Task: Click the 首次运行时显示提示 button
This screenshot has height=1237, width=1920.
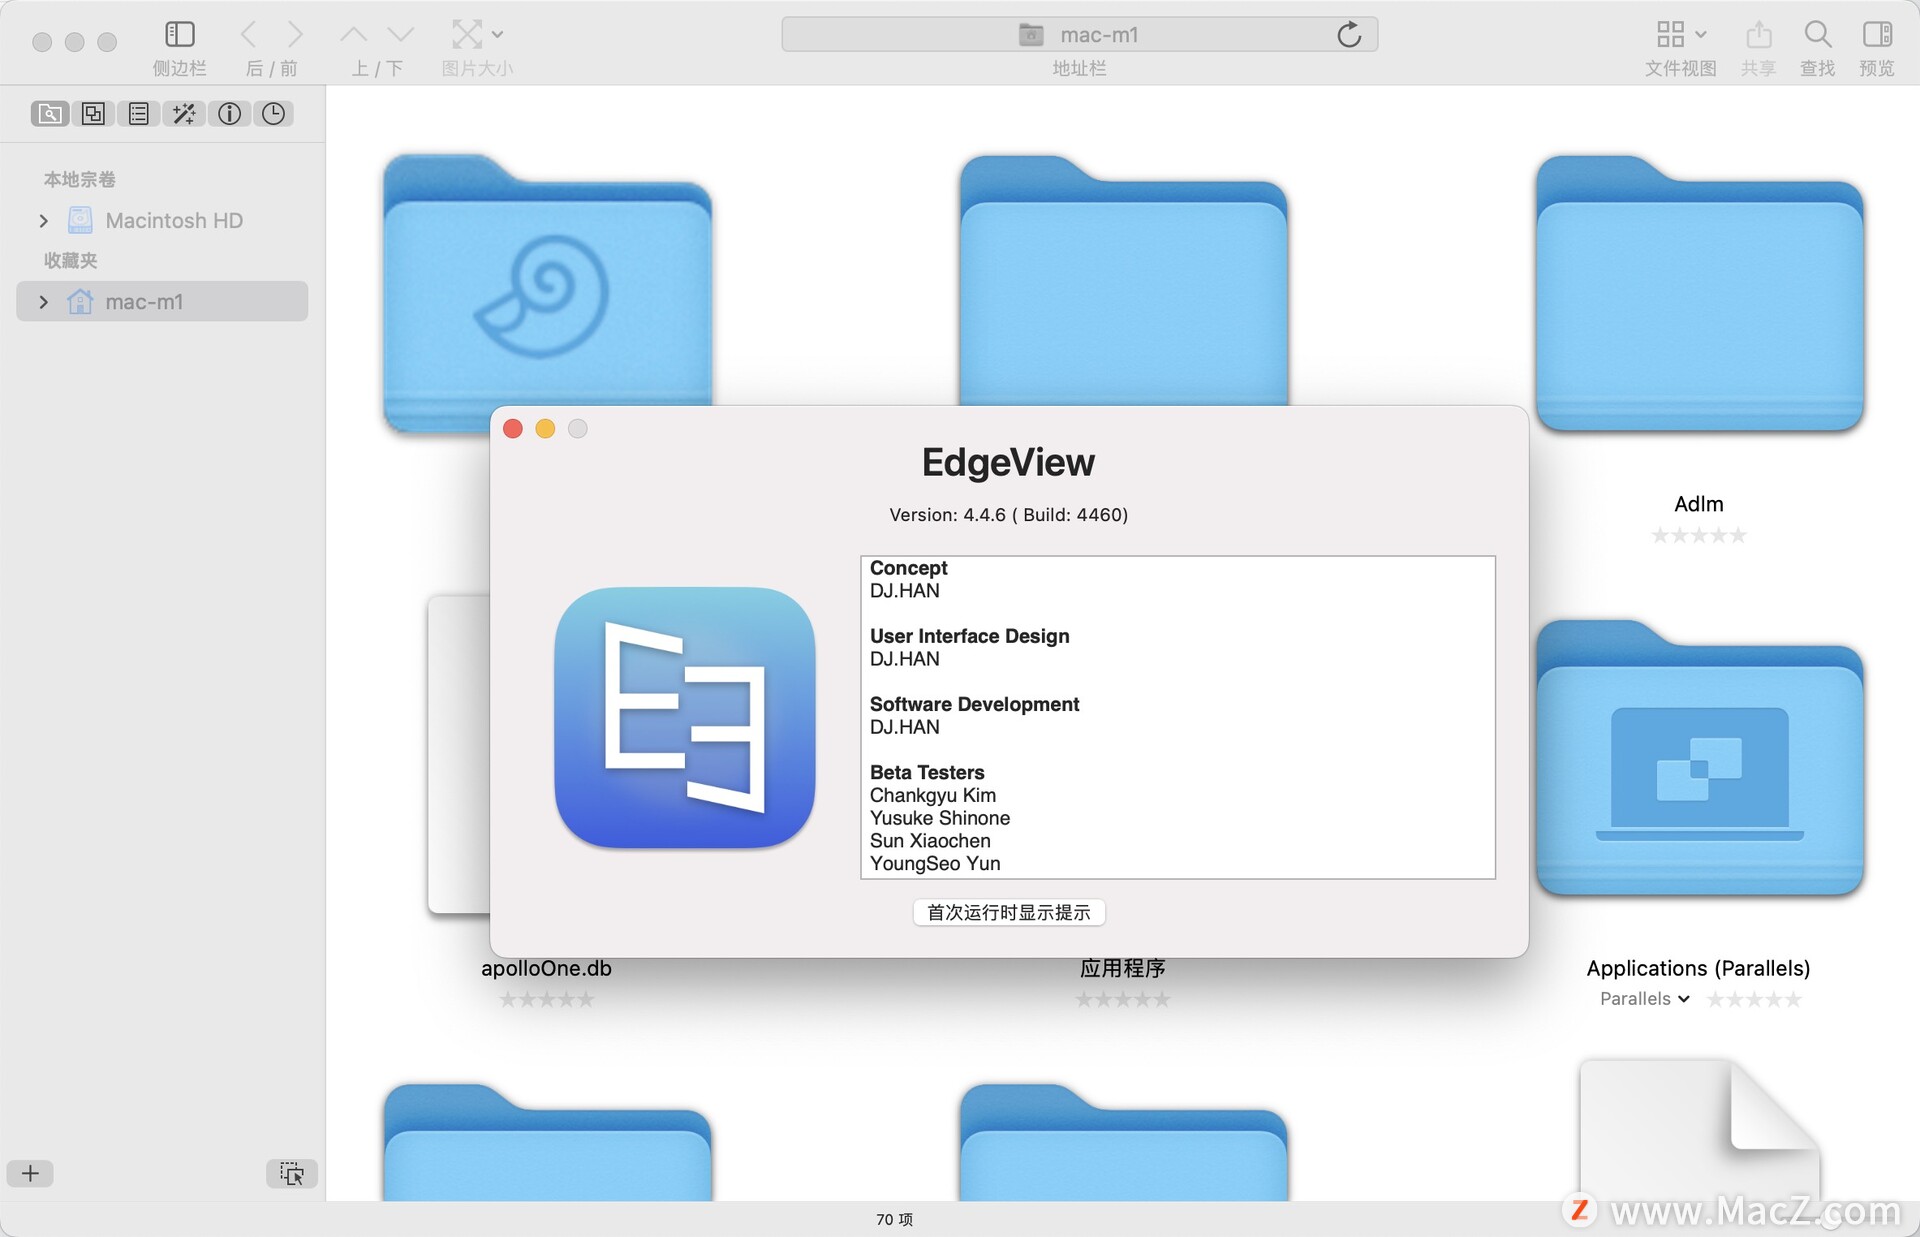Action: [1008, 912]
